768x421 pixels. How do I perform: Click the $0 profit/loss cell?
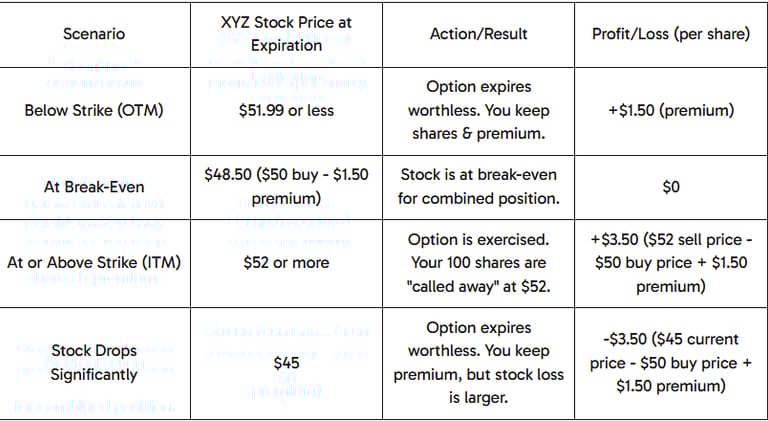pyautogui.click(x=671, y=187)
